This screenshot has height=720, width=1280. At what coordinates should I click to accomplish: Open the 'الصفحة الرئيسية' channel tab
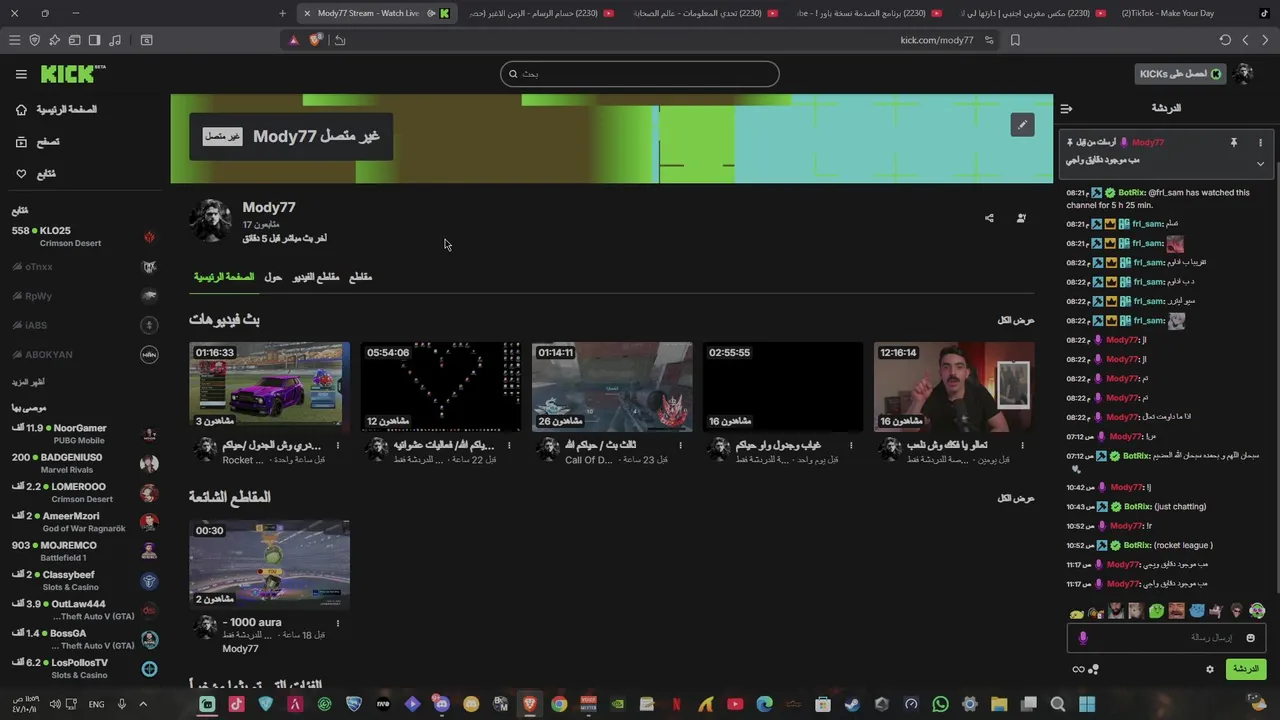click(224, 277)
